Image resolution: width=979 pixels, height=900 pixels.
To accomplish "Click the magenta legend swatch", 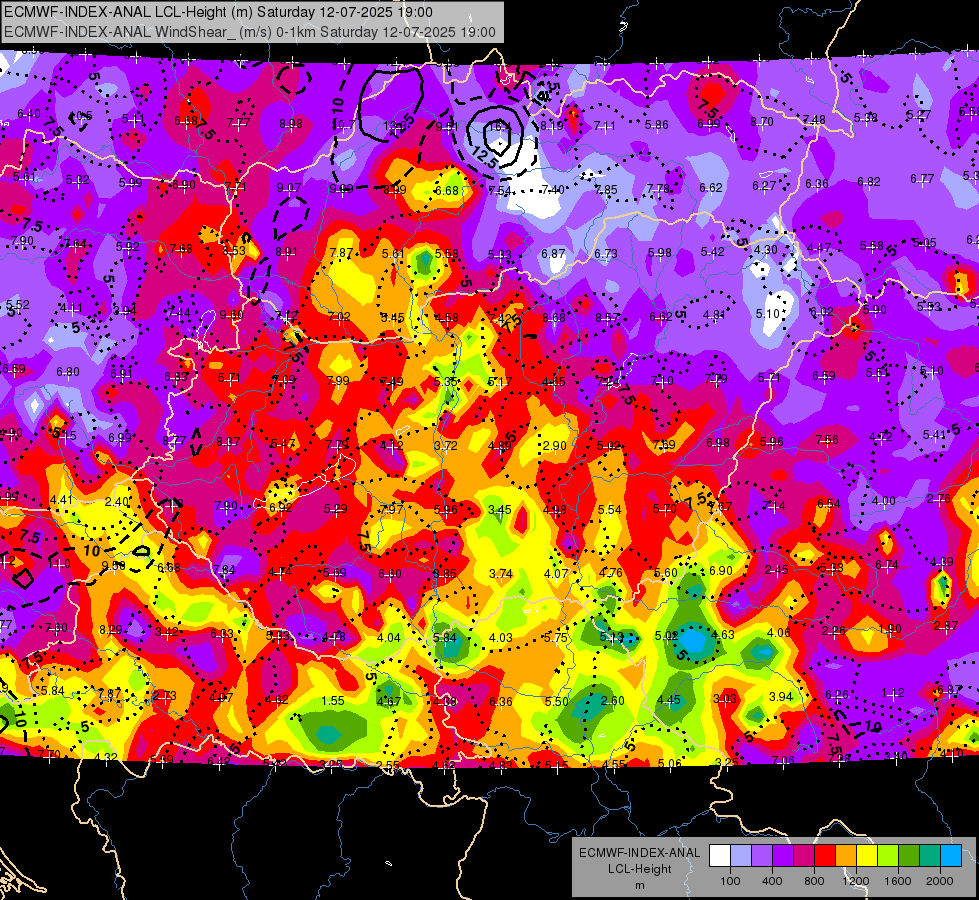I will coord(804,856).
